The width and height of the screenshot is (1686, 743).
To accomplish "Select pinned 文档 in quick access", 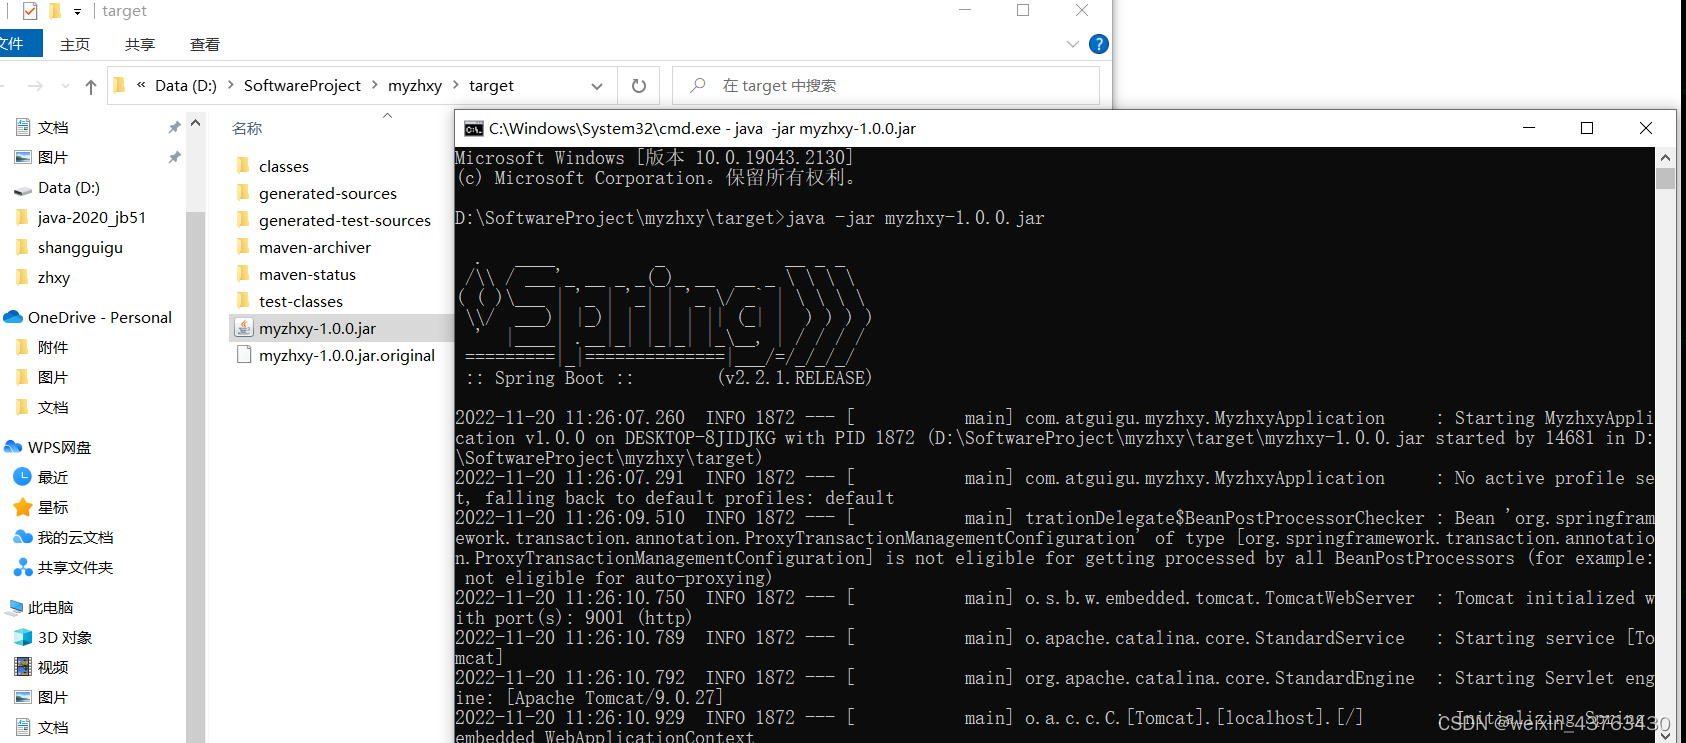I will click(x=53, y=127).
